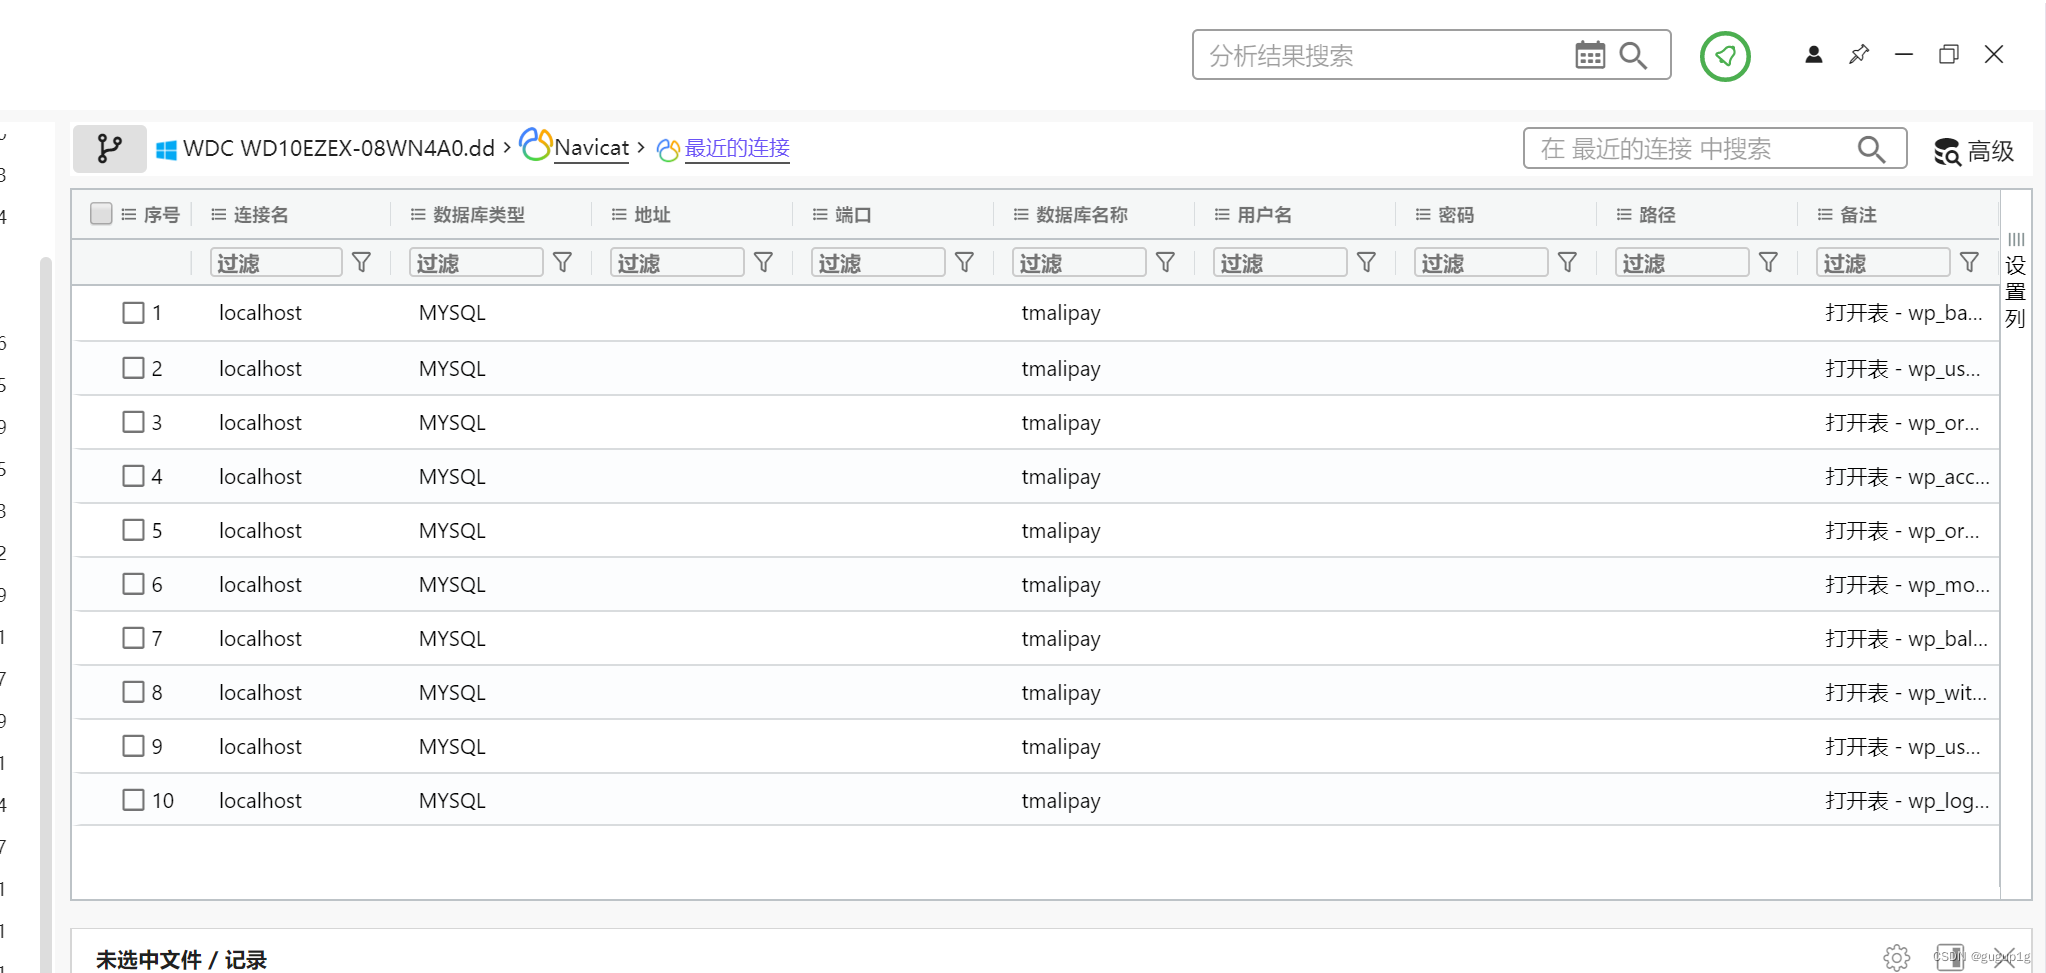The image size is (2046, 973).
Task: Open advanced search (高级)
Action: pos(1974,151)
